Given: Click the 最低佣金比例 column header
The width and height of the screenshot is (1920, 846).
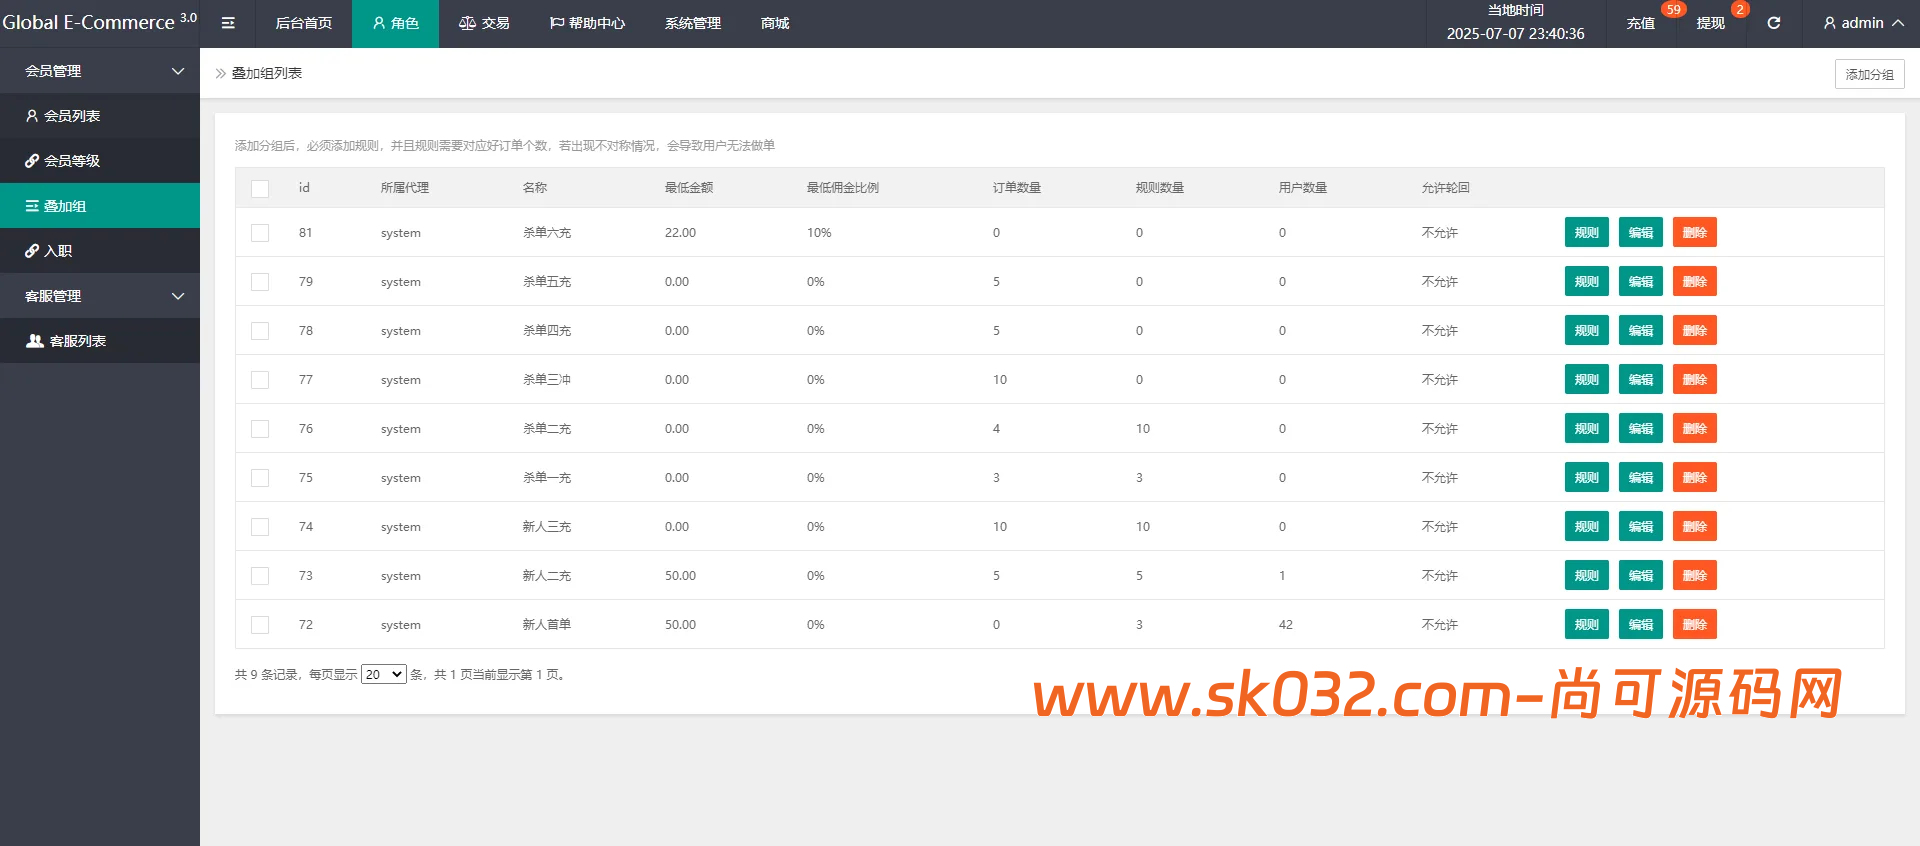Looking at the screenshot, I should [843, 187].
